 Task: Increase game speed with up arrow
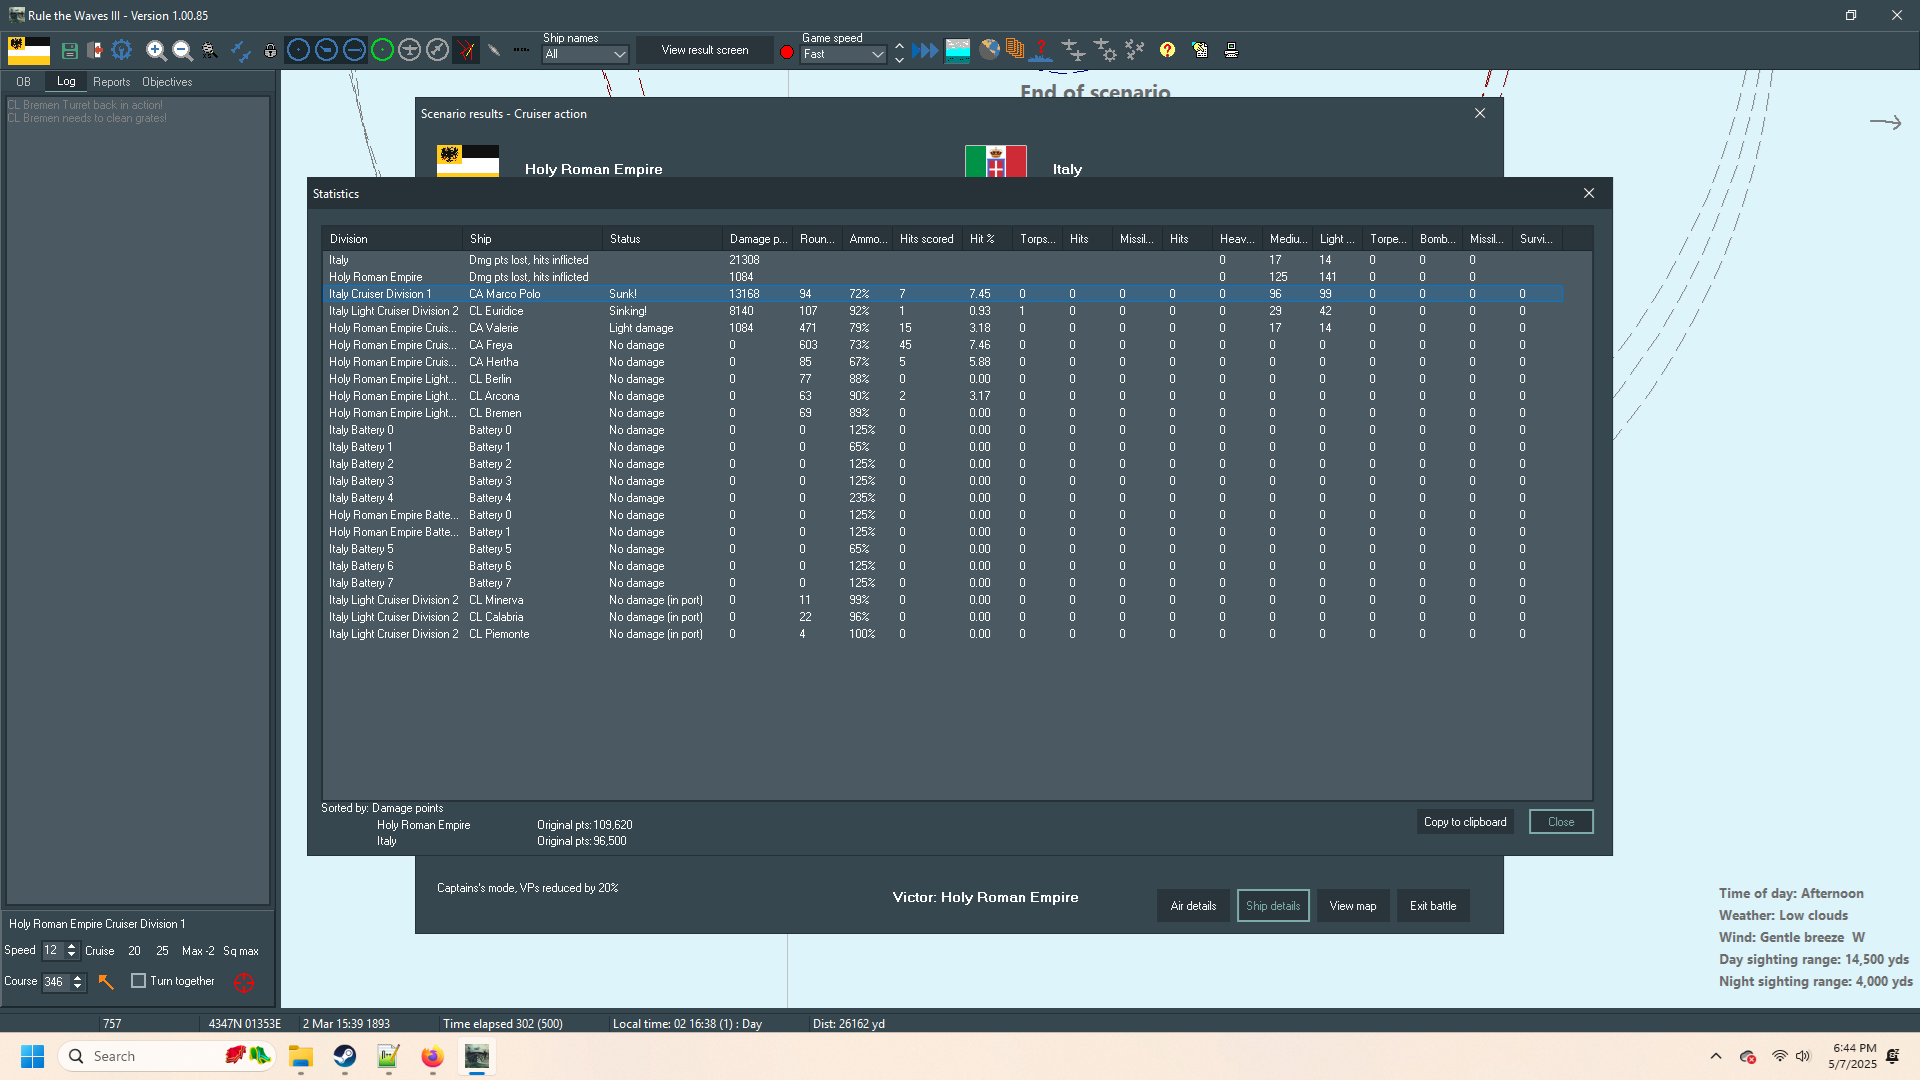click(899, 46)
